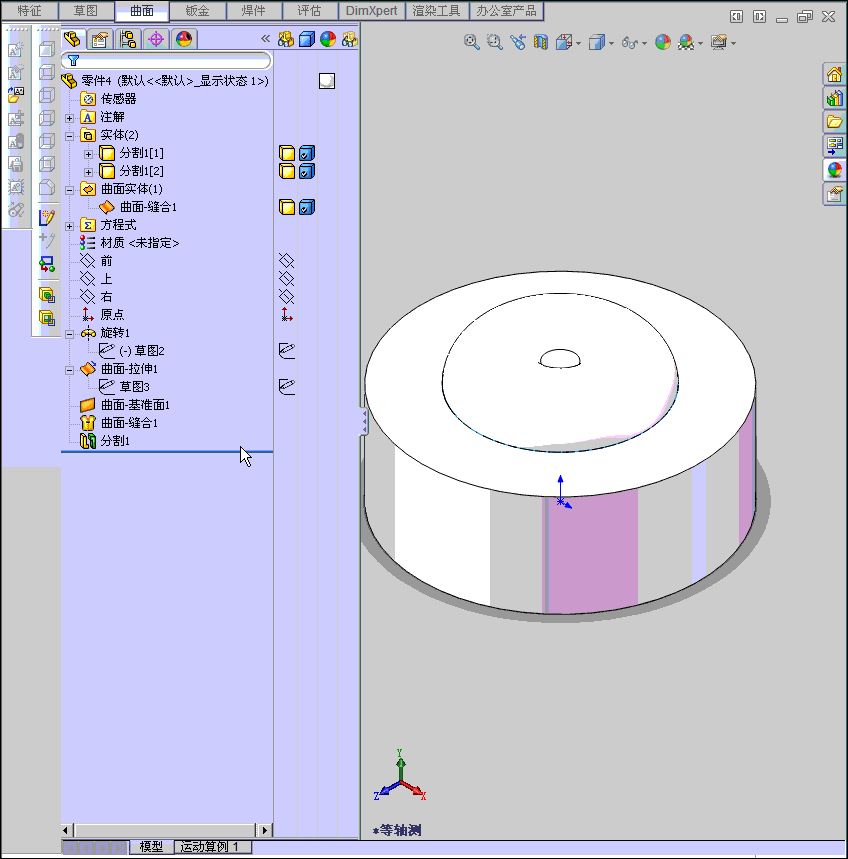
Task: Switch to the DimXpertManager crosshair icon tab
Action: (x=156, y=39)
